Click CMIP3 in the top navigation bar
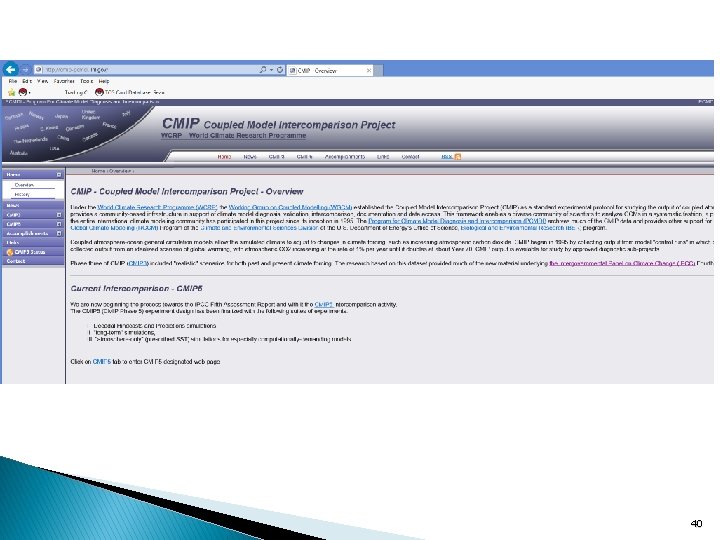 (x=276, y=157)
